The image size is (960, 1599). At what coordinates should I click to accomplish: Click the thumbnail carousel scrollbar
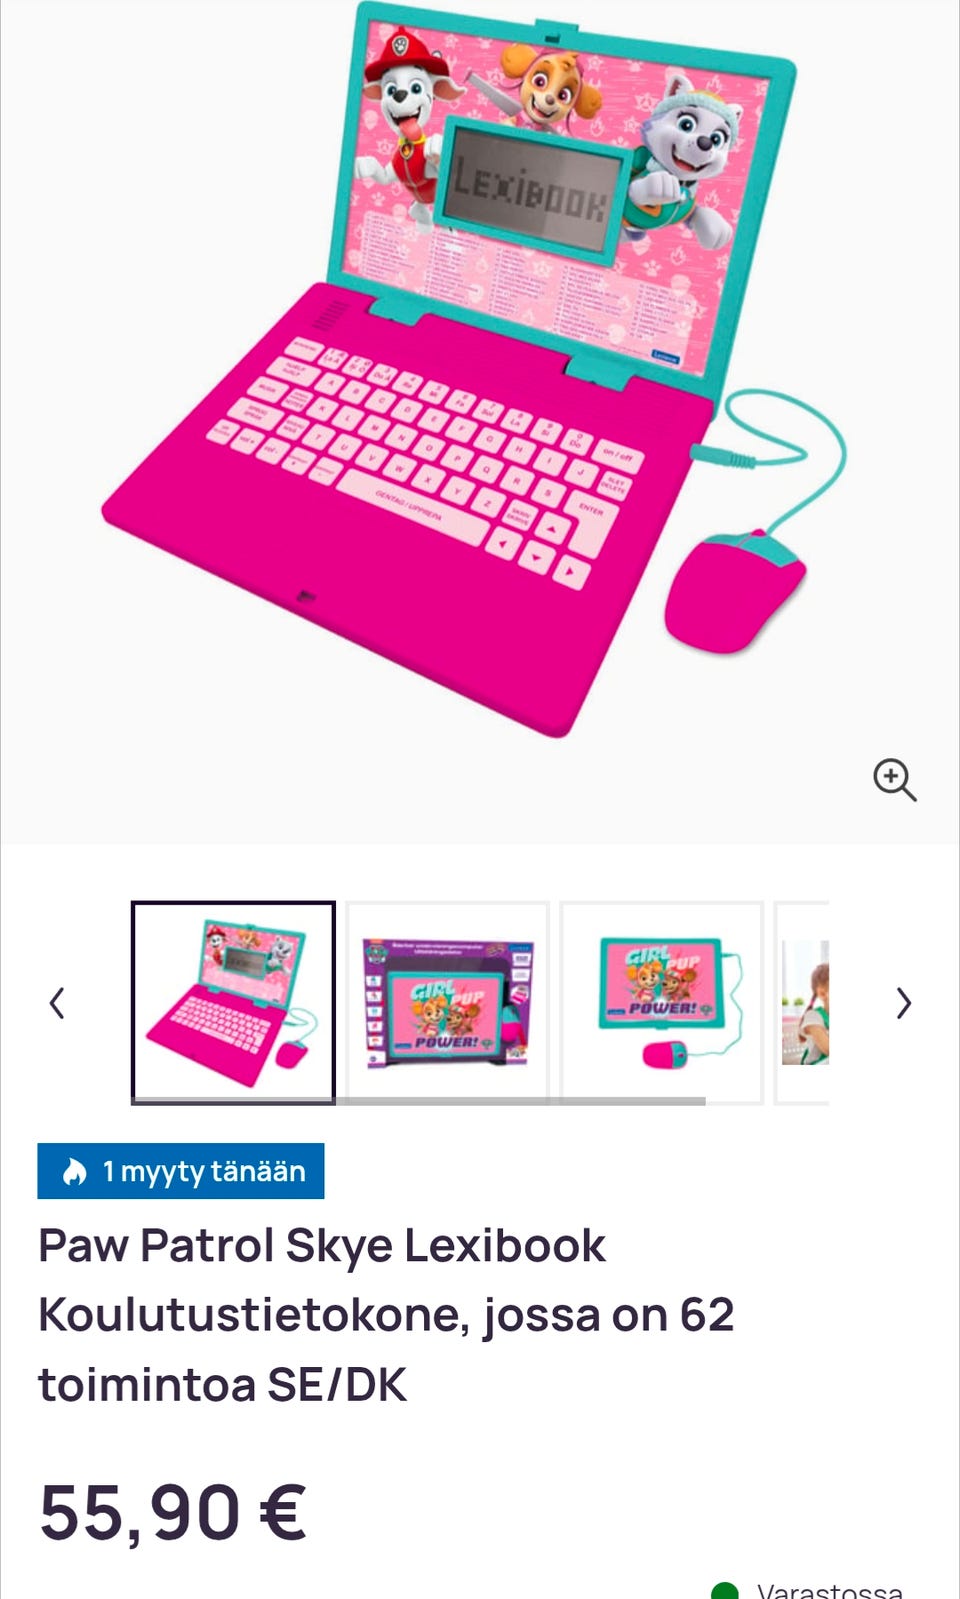click(418, 1101)
